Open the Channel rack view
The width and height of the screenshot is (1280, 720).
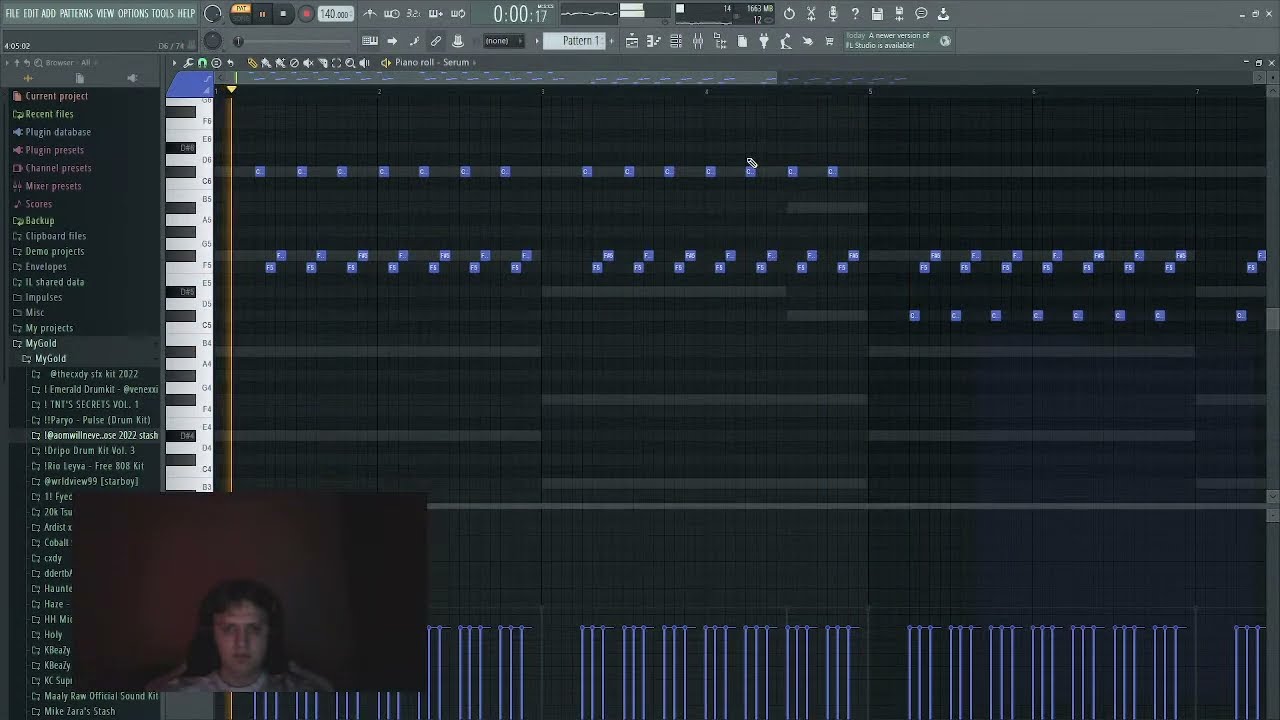coord(676,41)
